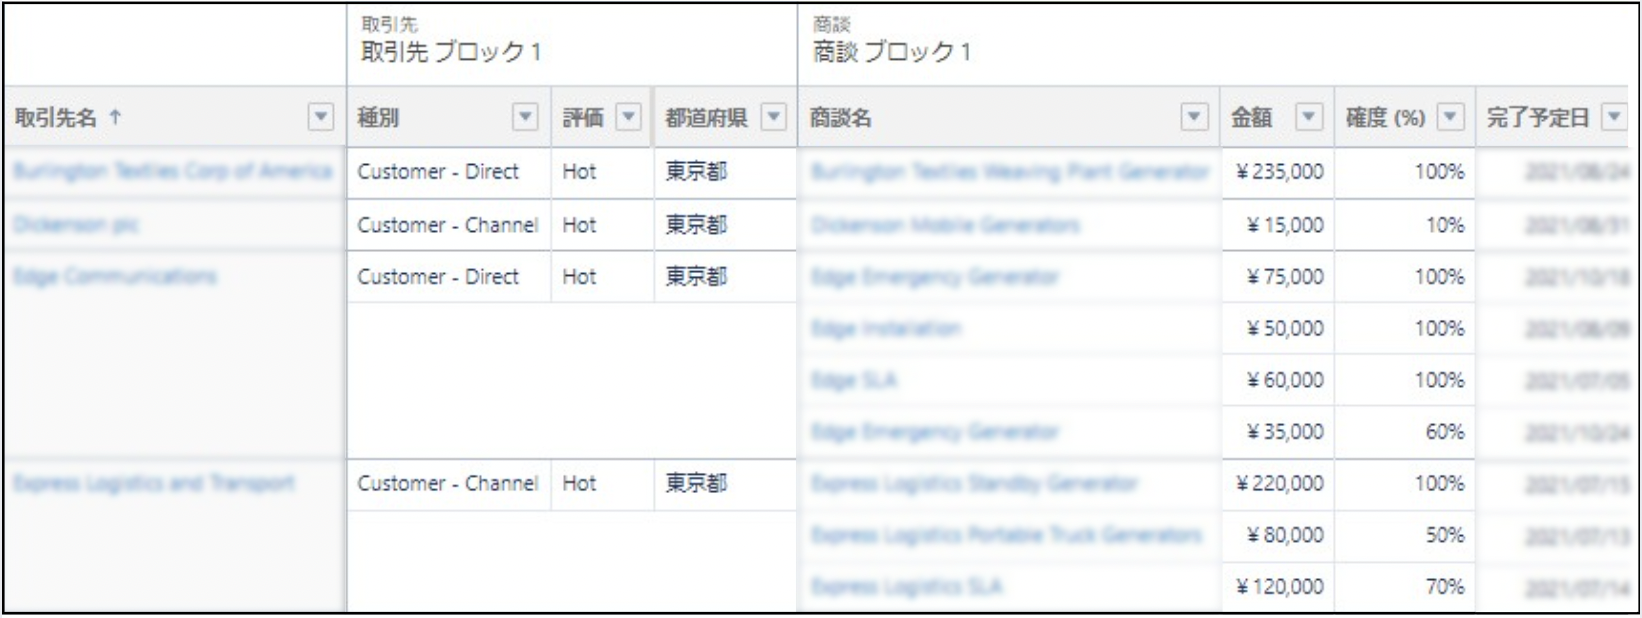
Task: Click the 商談名 column header label
Action: click(841, 117)
